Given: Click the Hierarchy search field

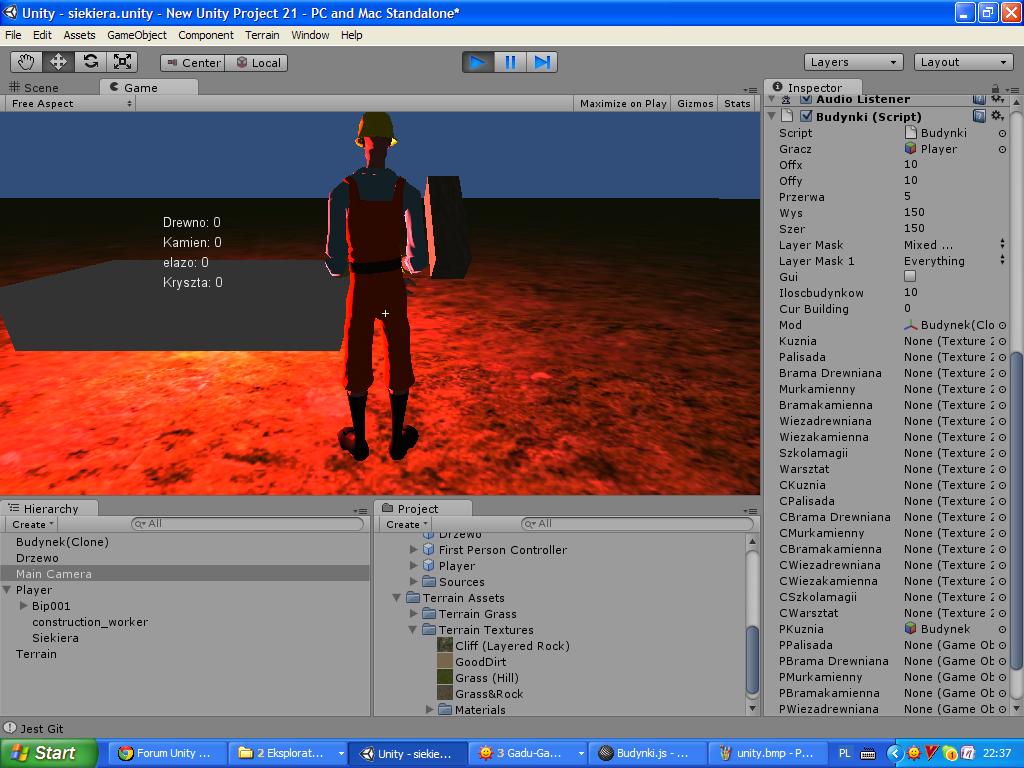Looking at the screenshot, I should [x=247, y=524].
